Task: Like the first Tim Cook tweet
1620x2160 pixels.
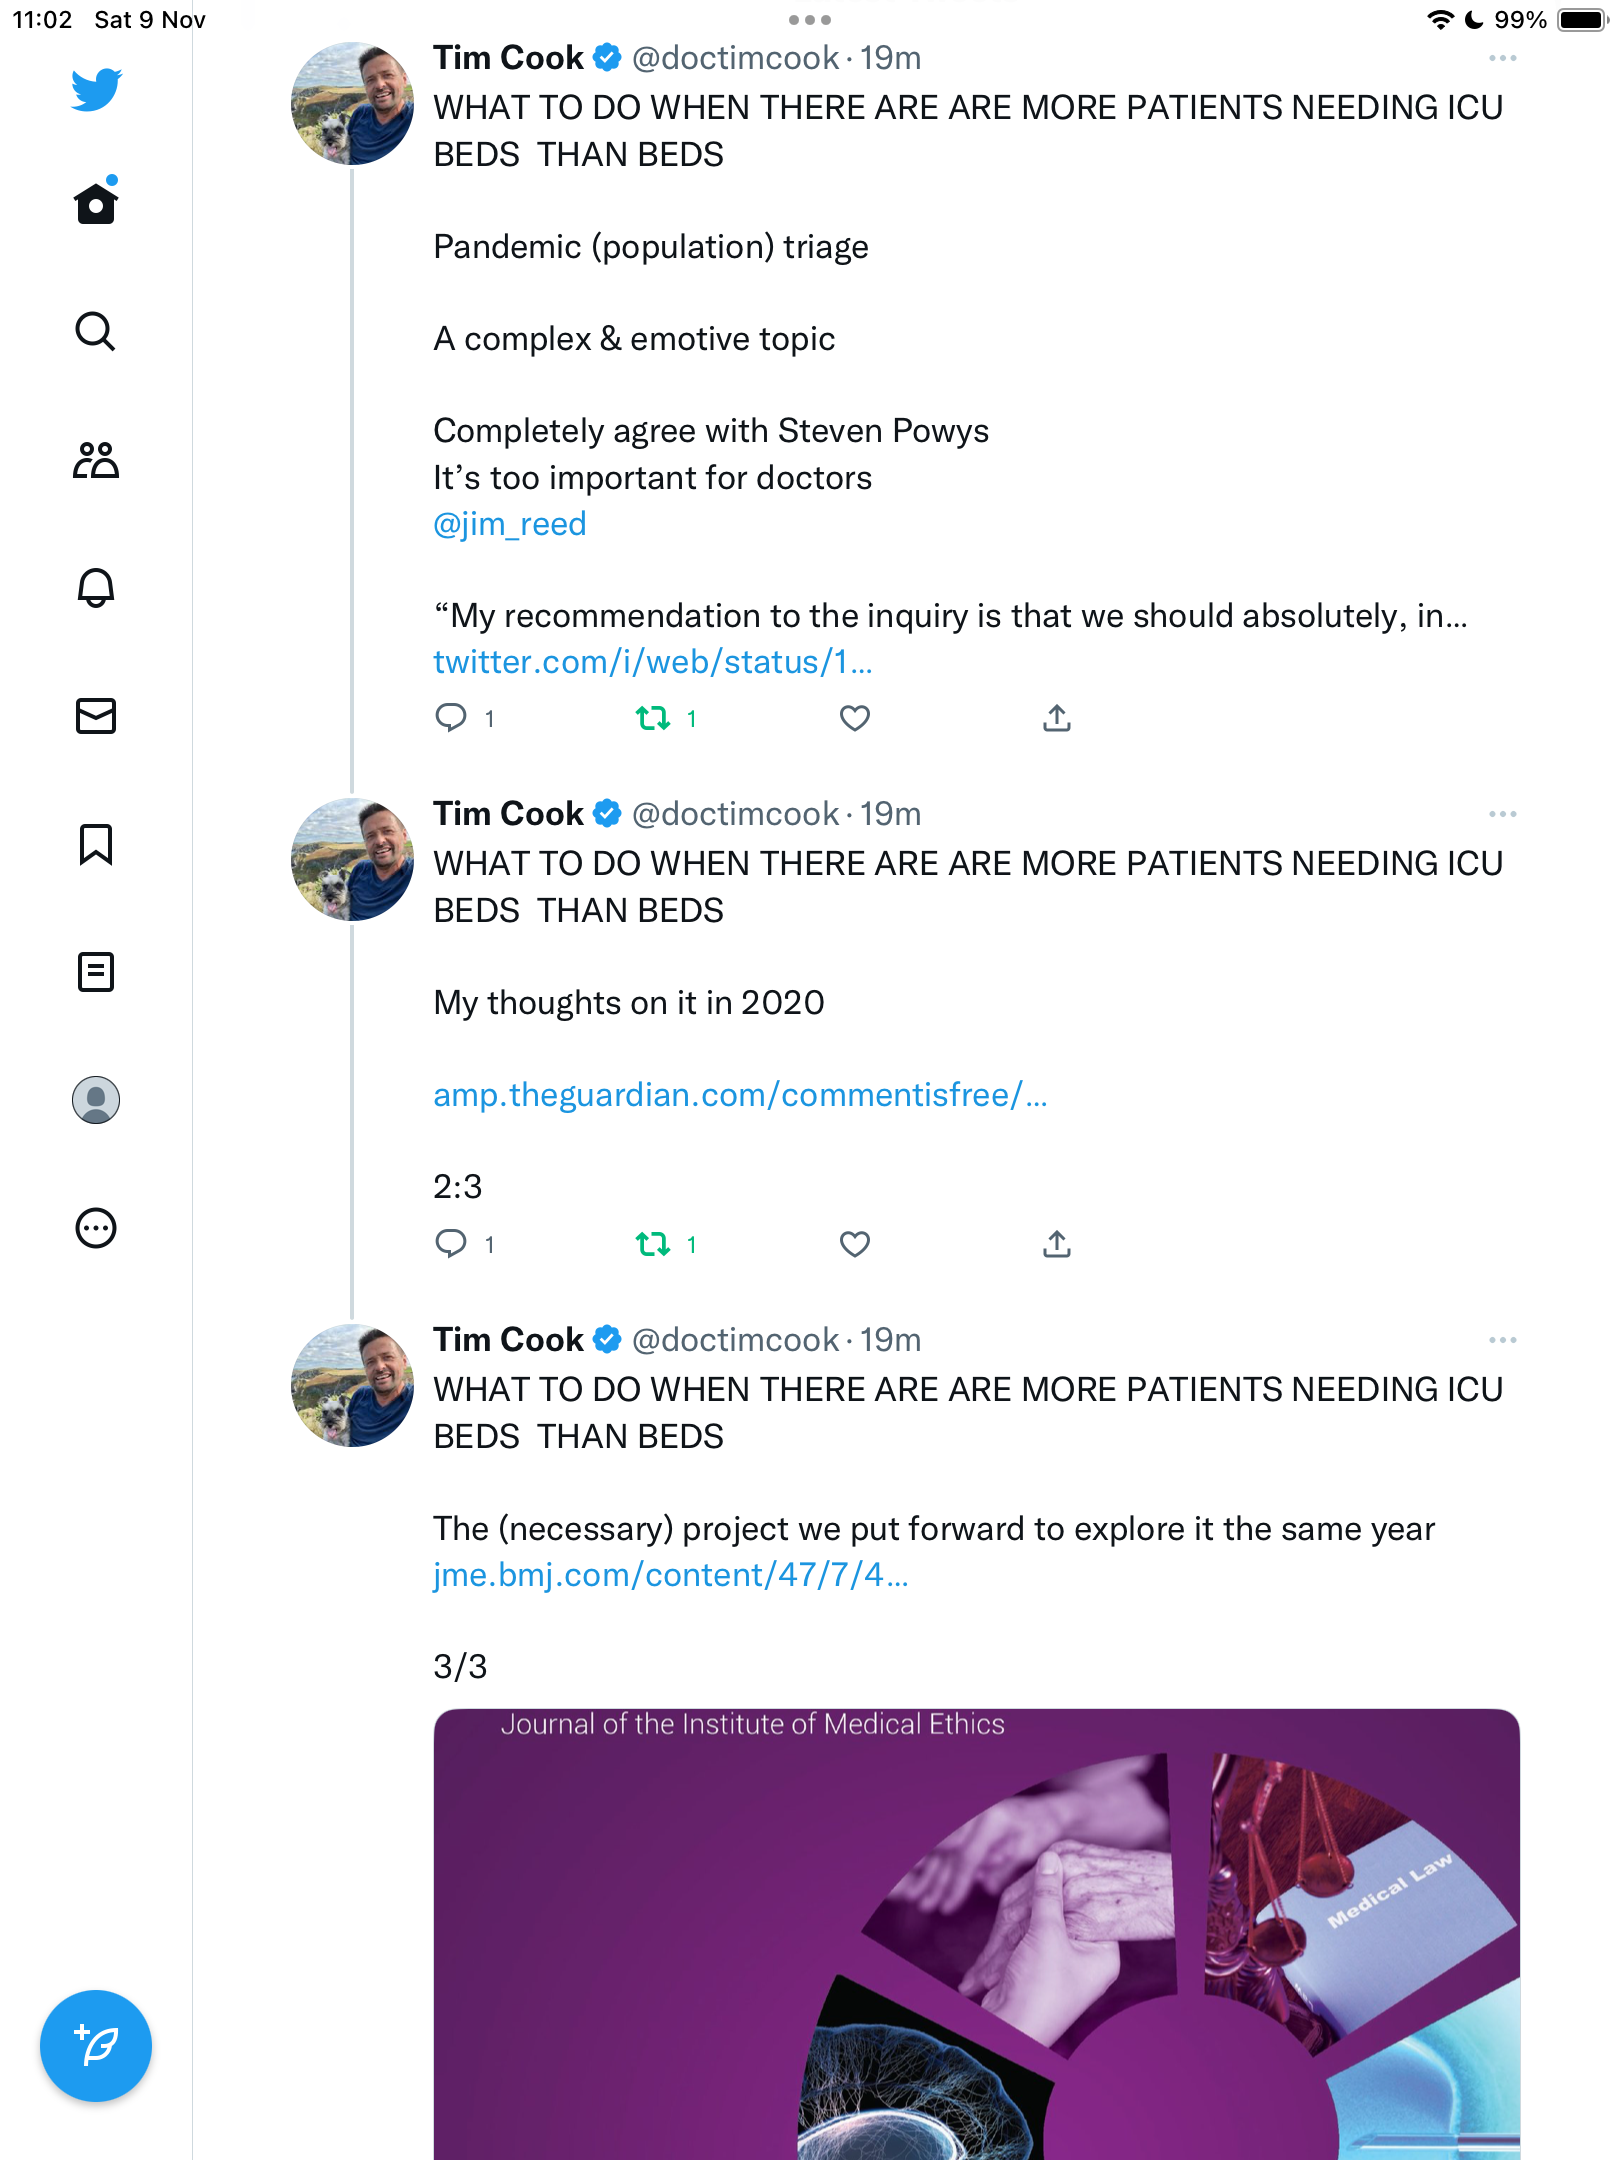Action: coord(855,718)
